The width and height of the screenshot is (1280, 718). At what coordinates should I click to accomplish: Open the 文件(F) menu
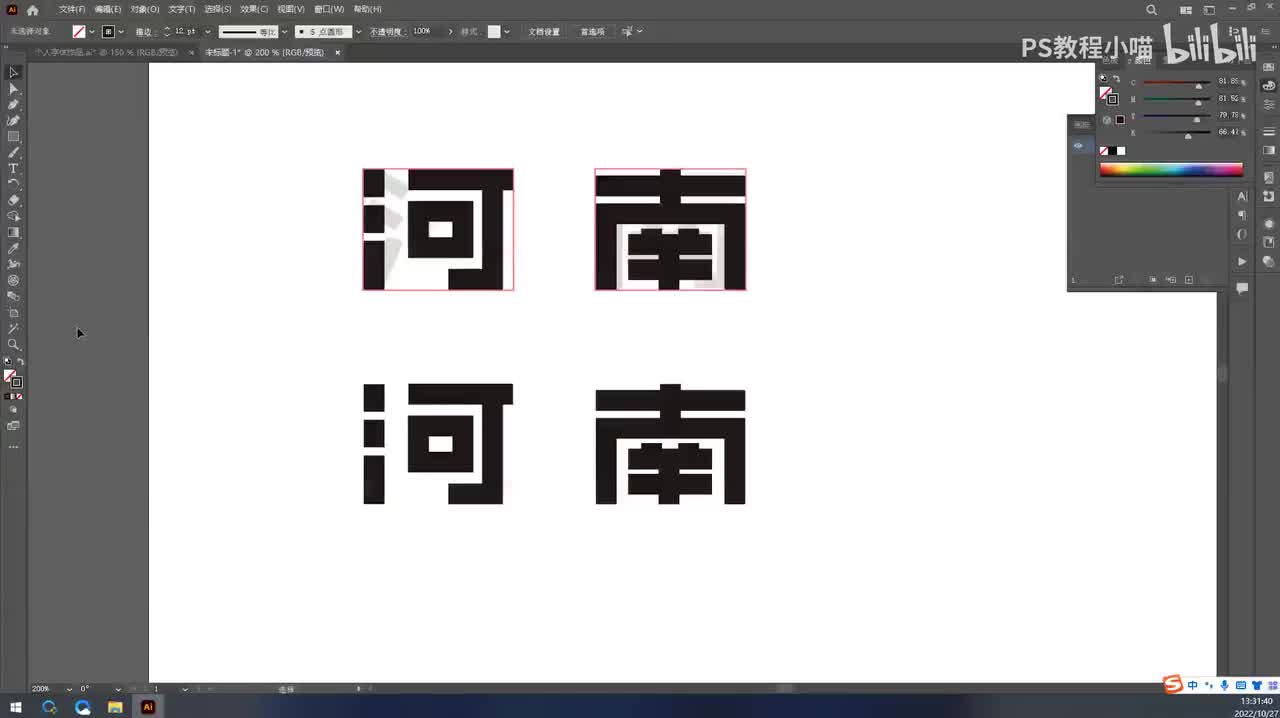[x=72, y=9]
